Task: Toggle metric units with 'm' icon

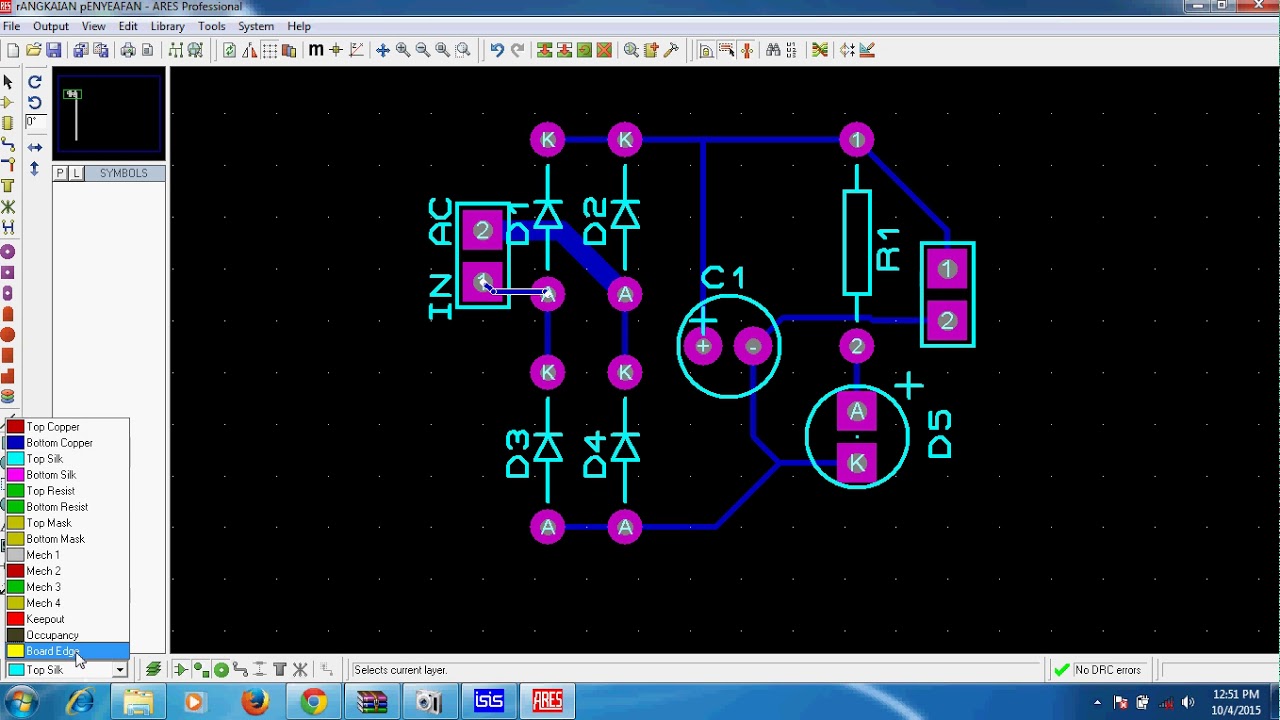Action: 316,50
